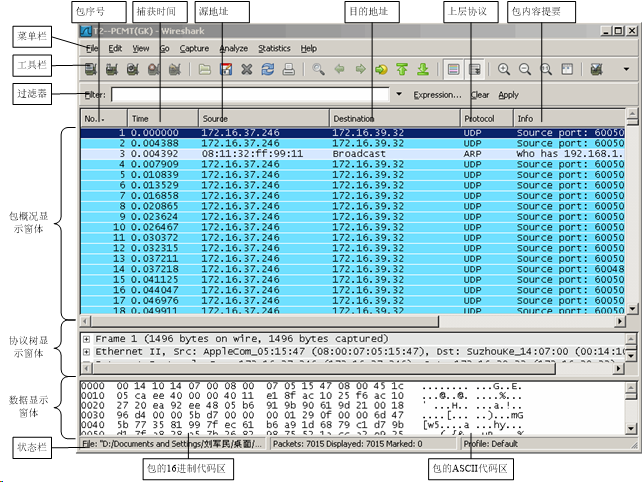Sort by the Protocol column header
Screen dimensions: 642x482
point(487,118)
